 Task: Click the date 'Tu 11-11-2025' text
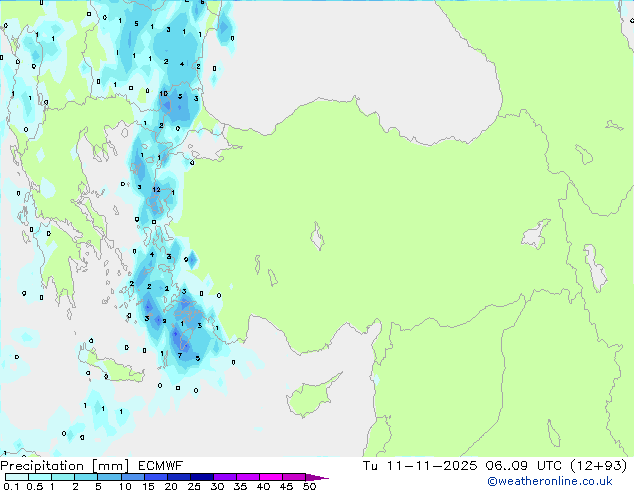coord(420,466)
